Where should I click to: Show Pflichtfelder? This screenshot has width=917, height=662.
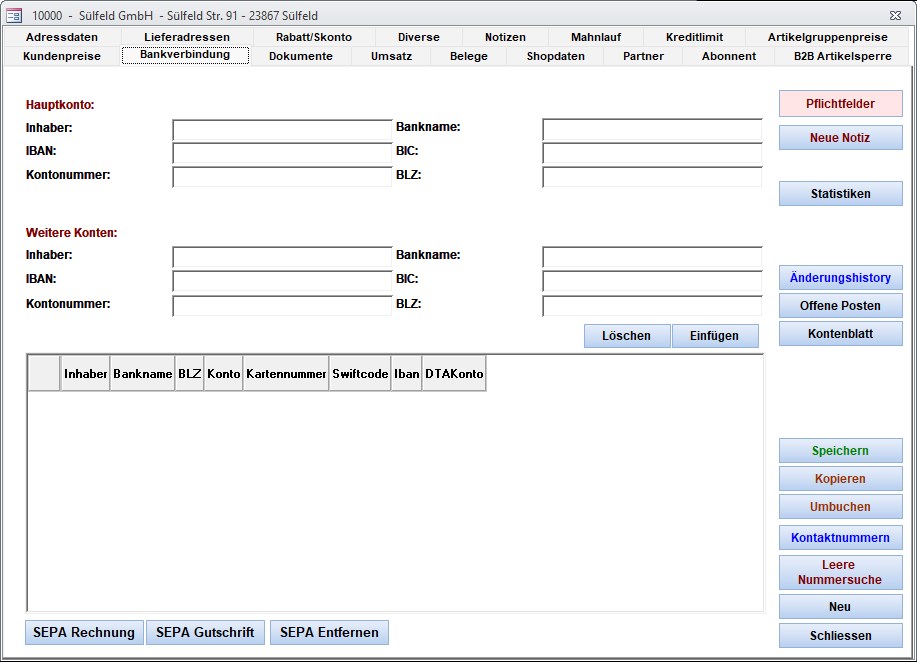click(x=840, y=104)
